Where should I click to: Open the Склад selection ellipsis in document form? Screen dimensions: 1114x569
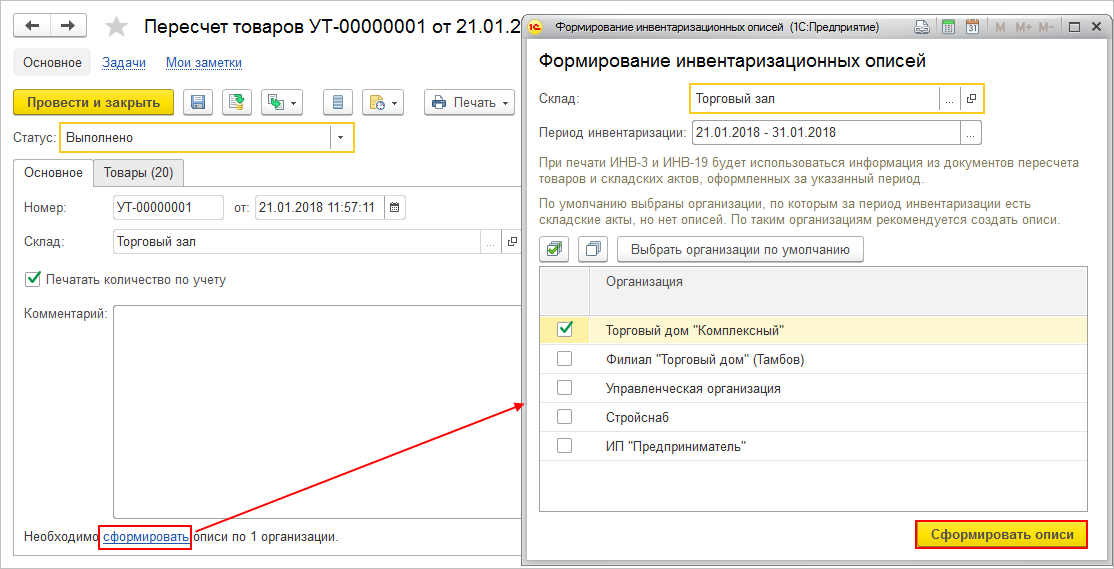click(490, 242)
